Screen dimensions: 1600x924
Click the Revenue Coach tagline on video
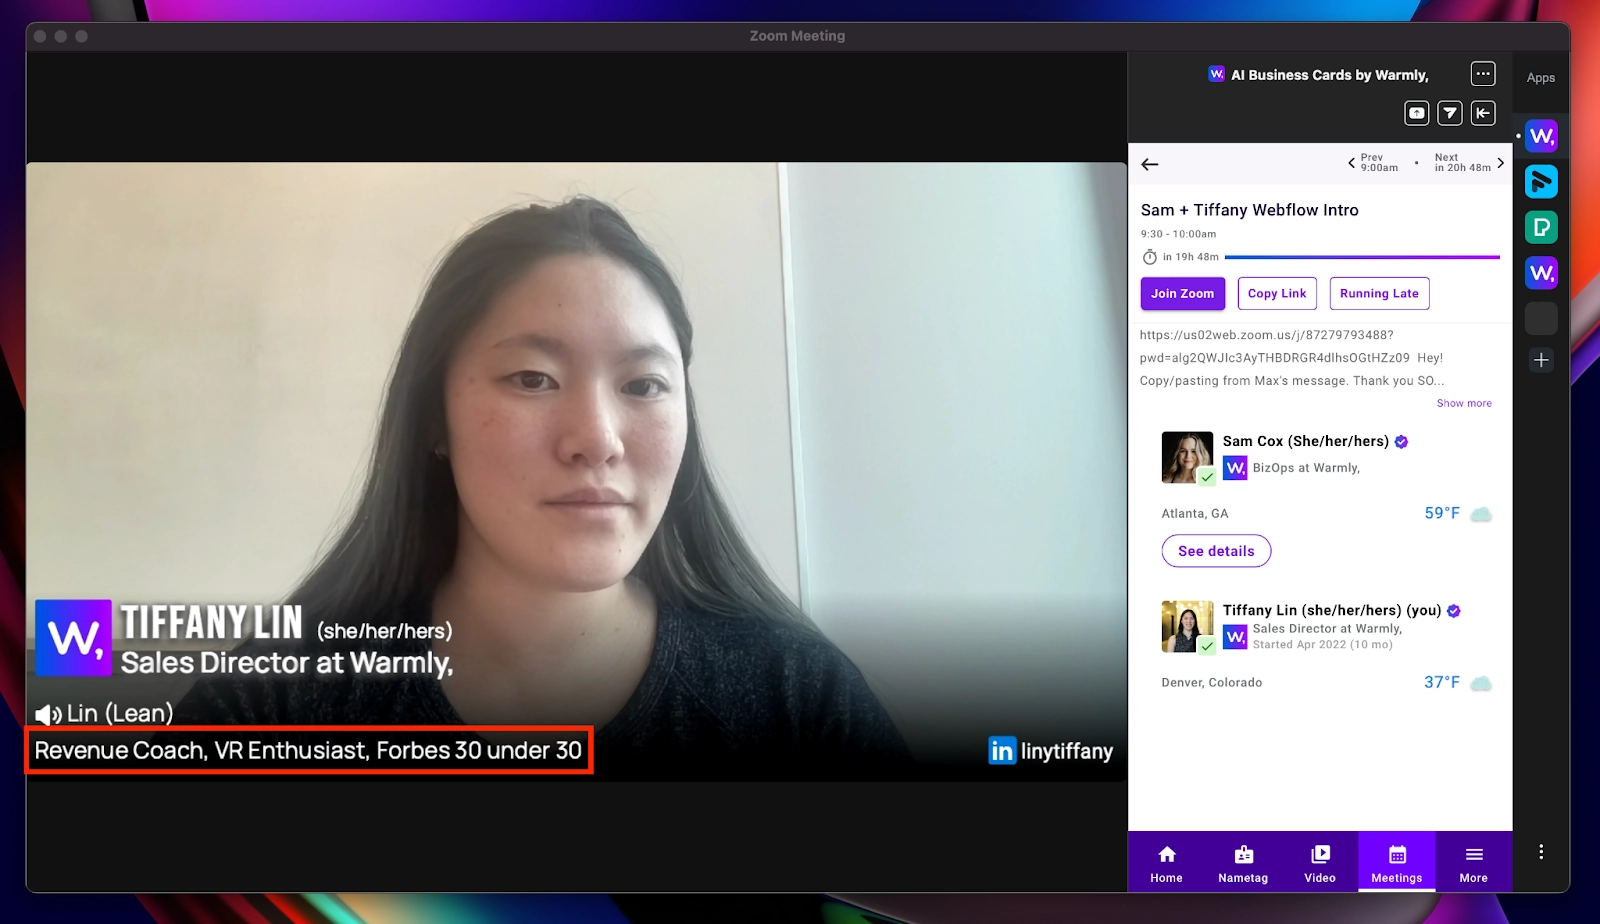click(x=308, y=750)
